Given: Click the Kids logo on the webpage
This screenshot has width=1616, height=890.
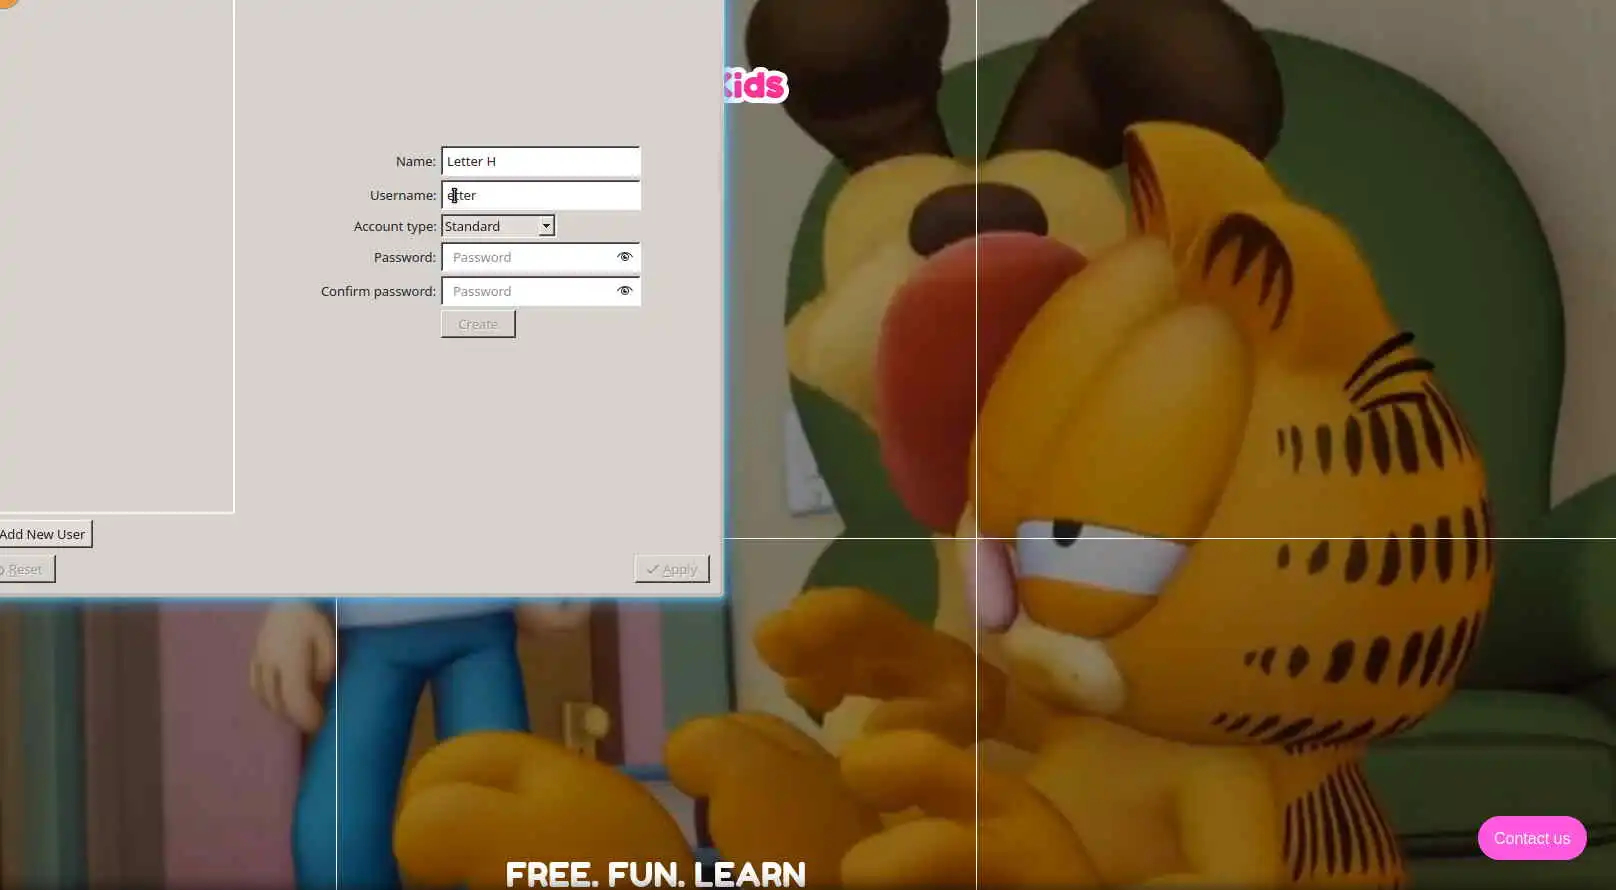Looking at the screenshot, I should [756, 86].
